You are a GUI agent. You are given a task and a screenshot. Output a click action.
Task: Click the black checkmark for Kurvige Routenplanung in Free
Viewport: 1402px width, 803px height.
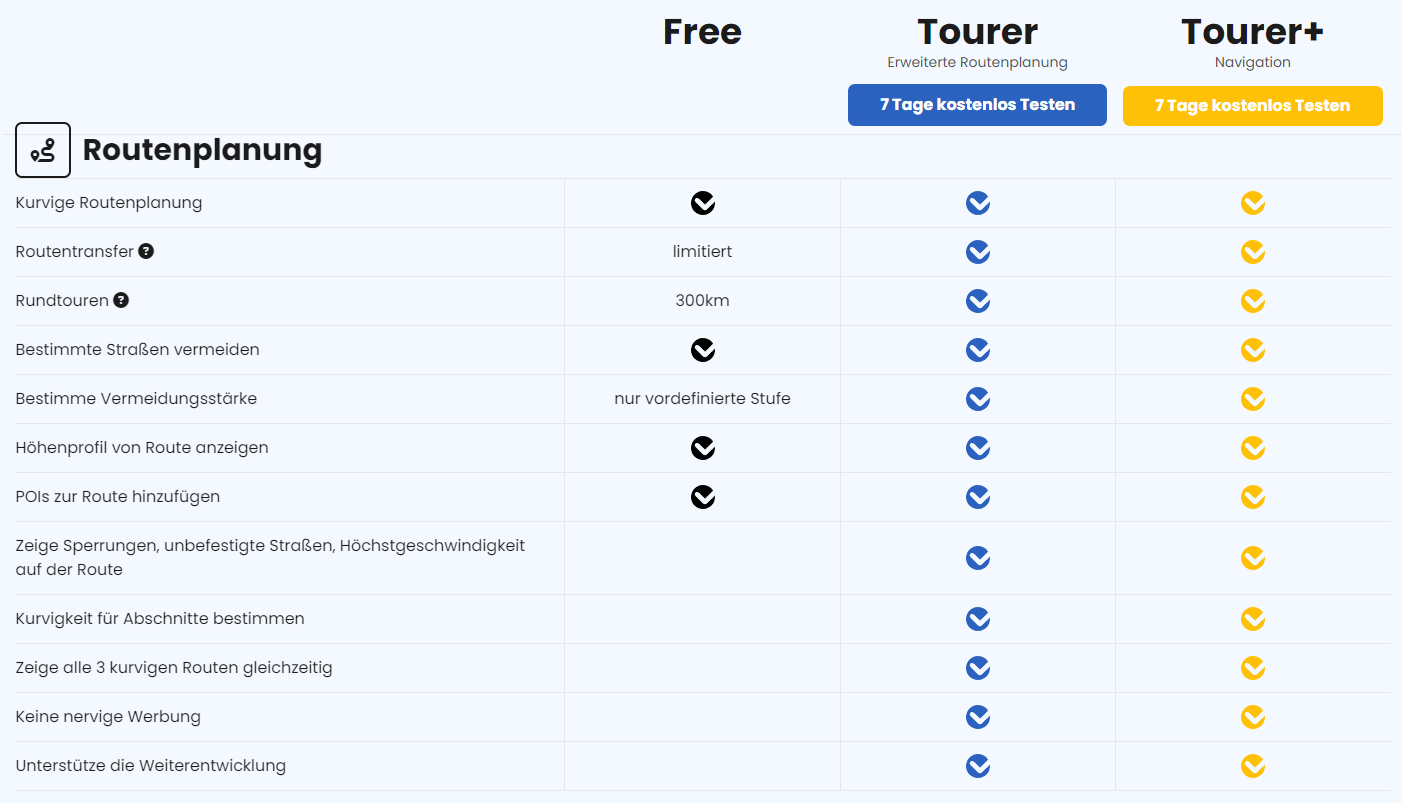tap(703, 203)
